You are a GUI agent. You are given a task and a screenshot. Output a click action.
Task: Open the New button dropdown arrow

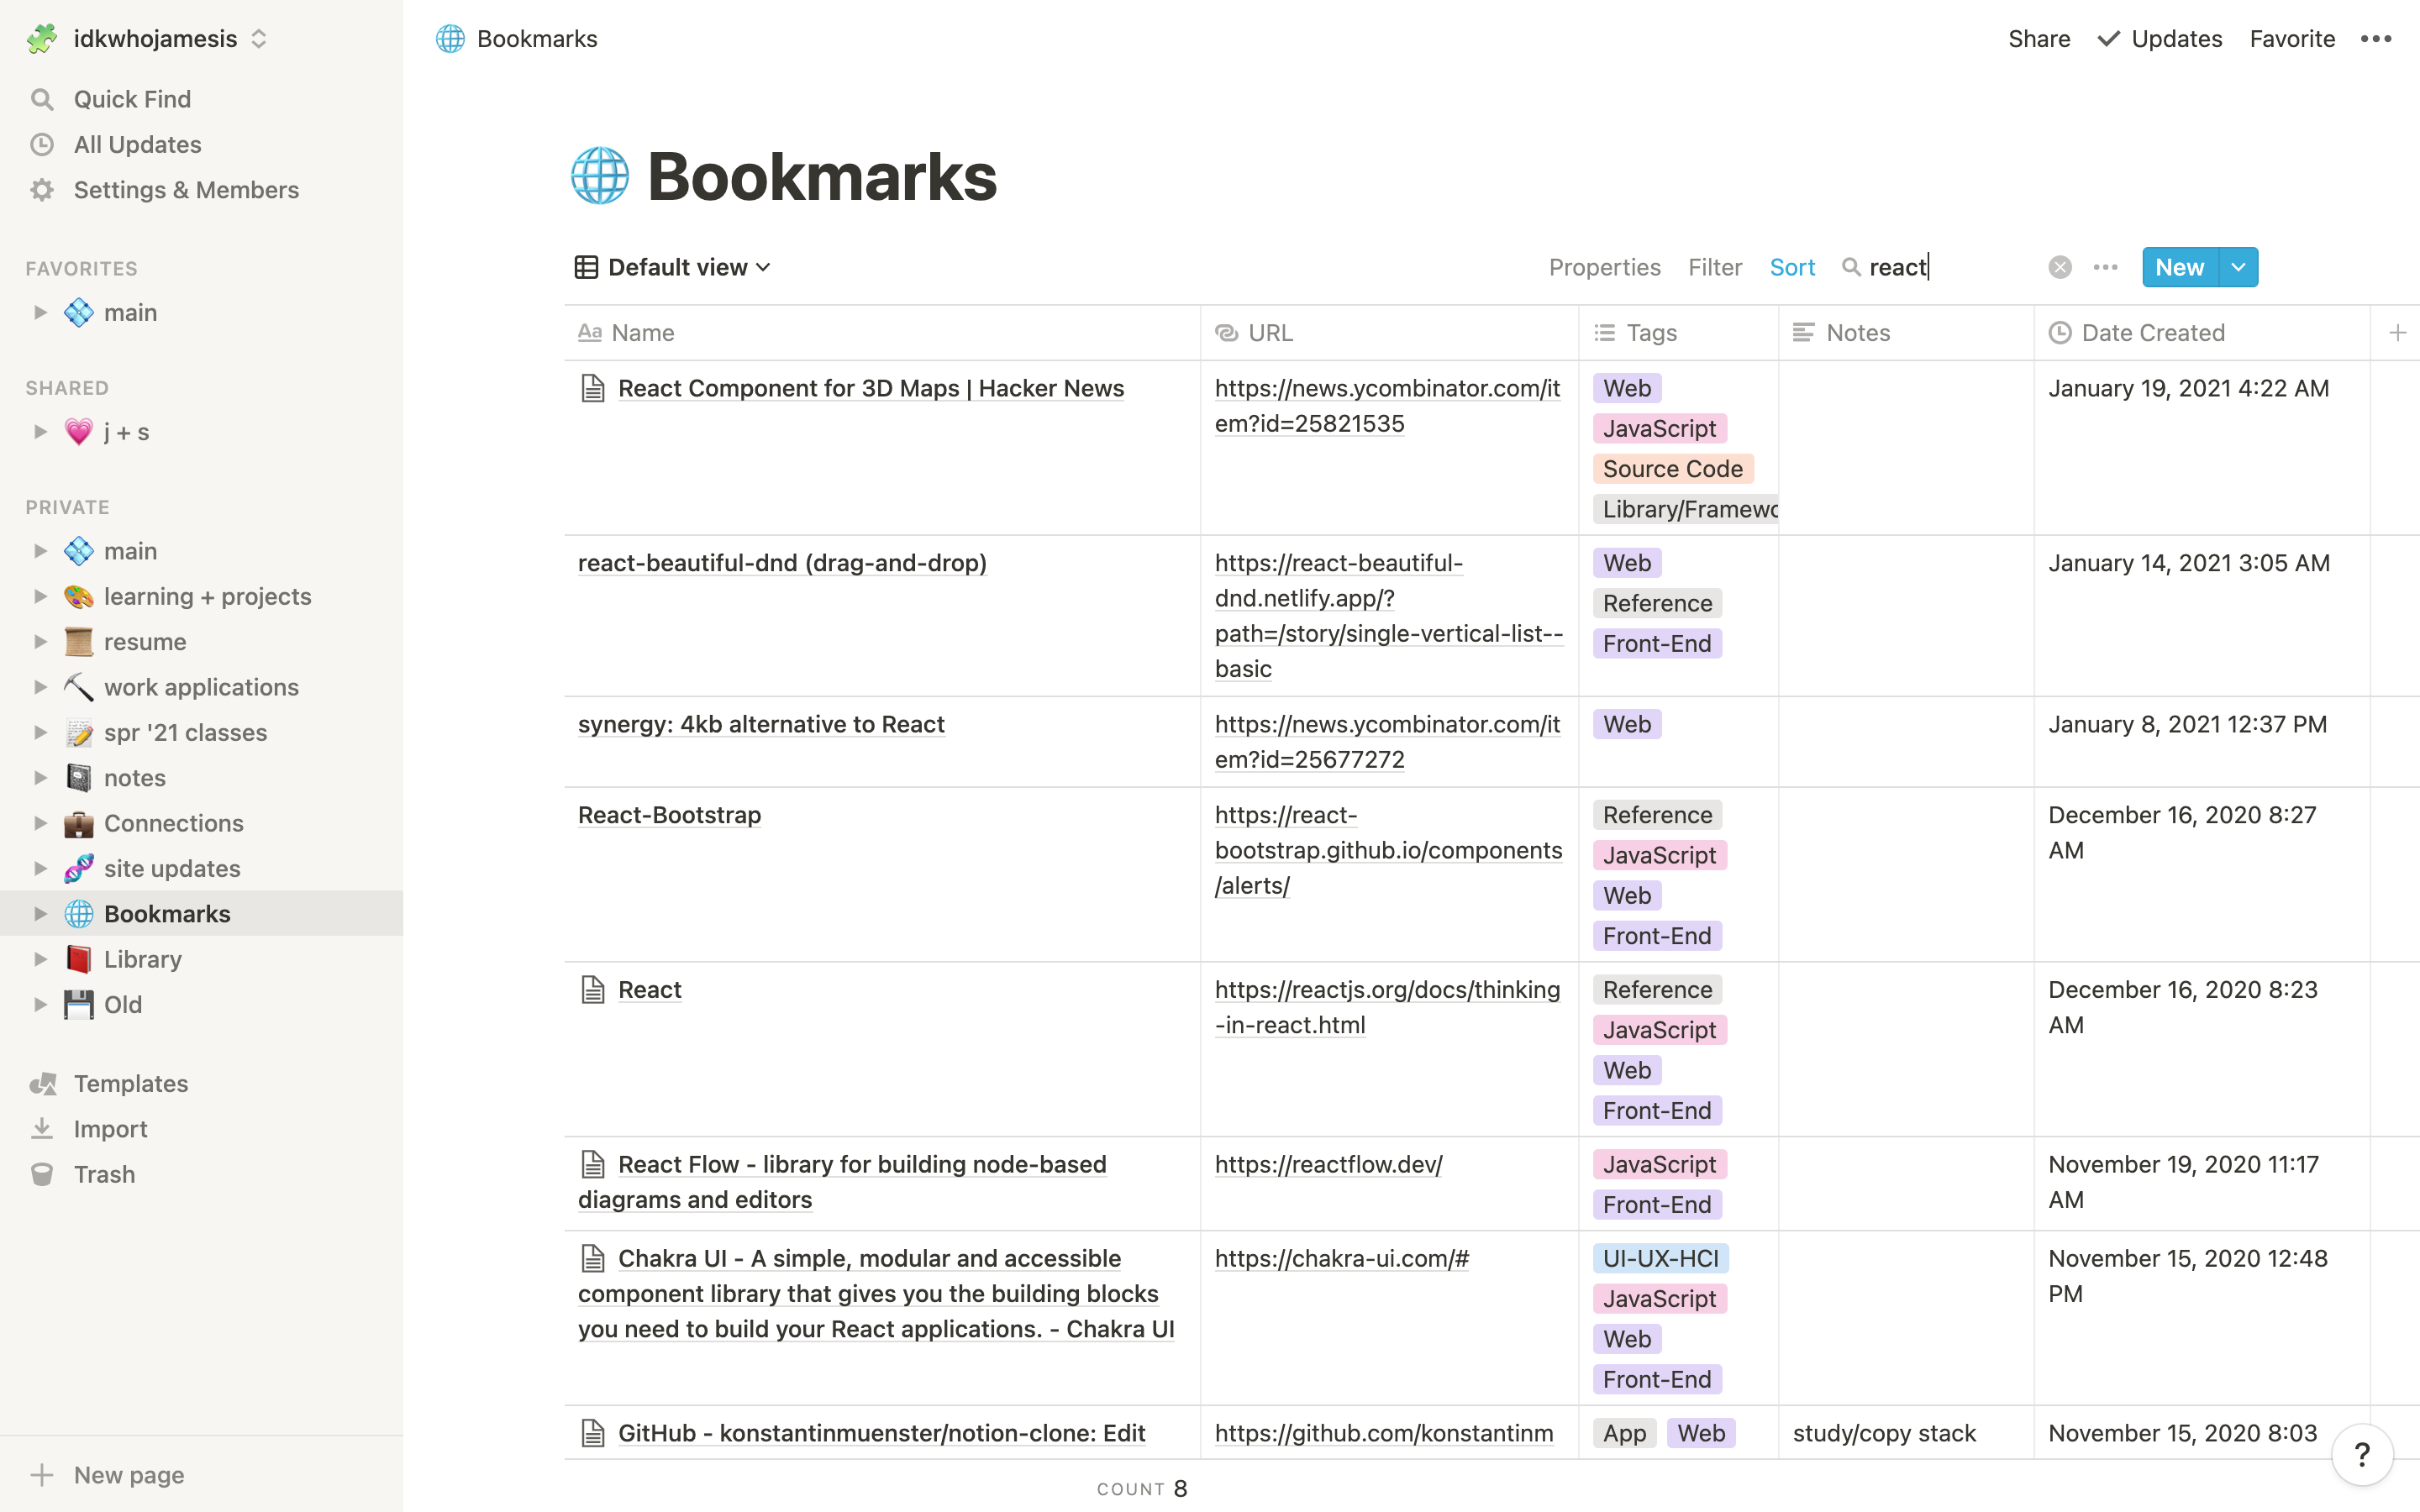coord(2238,267)
